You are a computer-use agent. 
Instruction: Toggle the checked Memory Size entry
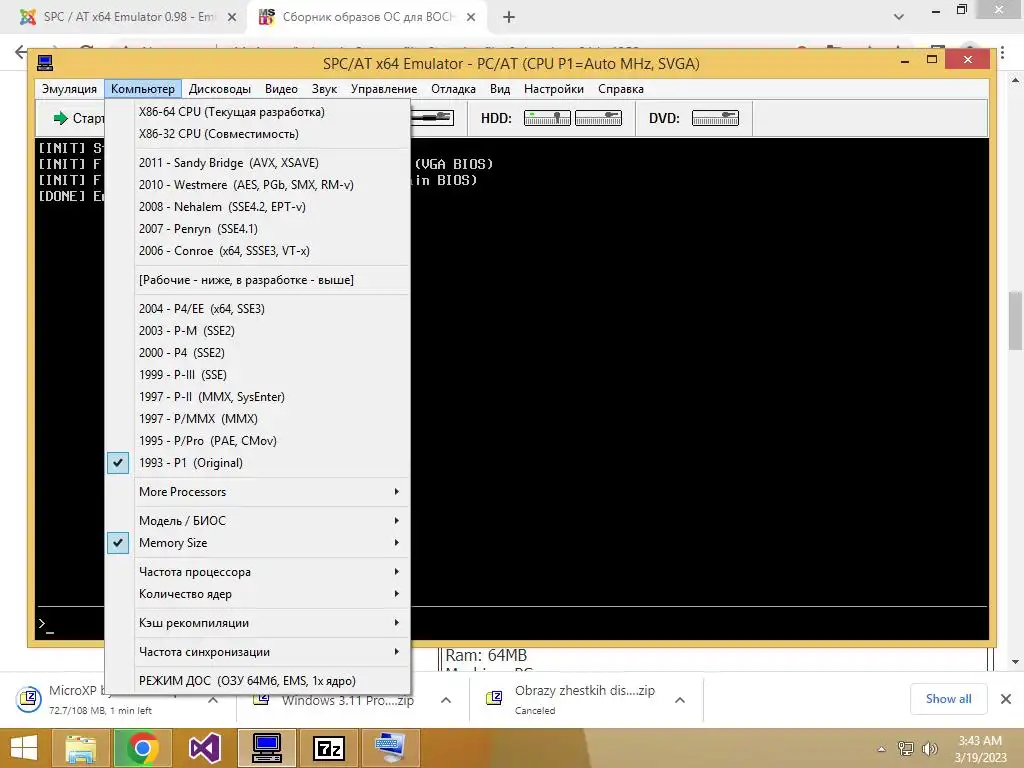(257, 543)
